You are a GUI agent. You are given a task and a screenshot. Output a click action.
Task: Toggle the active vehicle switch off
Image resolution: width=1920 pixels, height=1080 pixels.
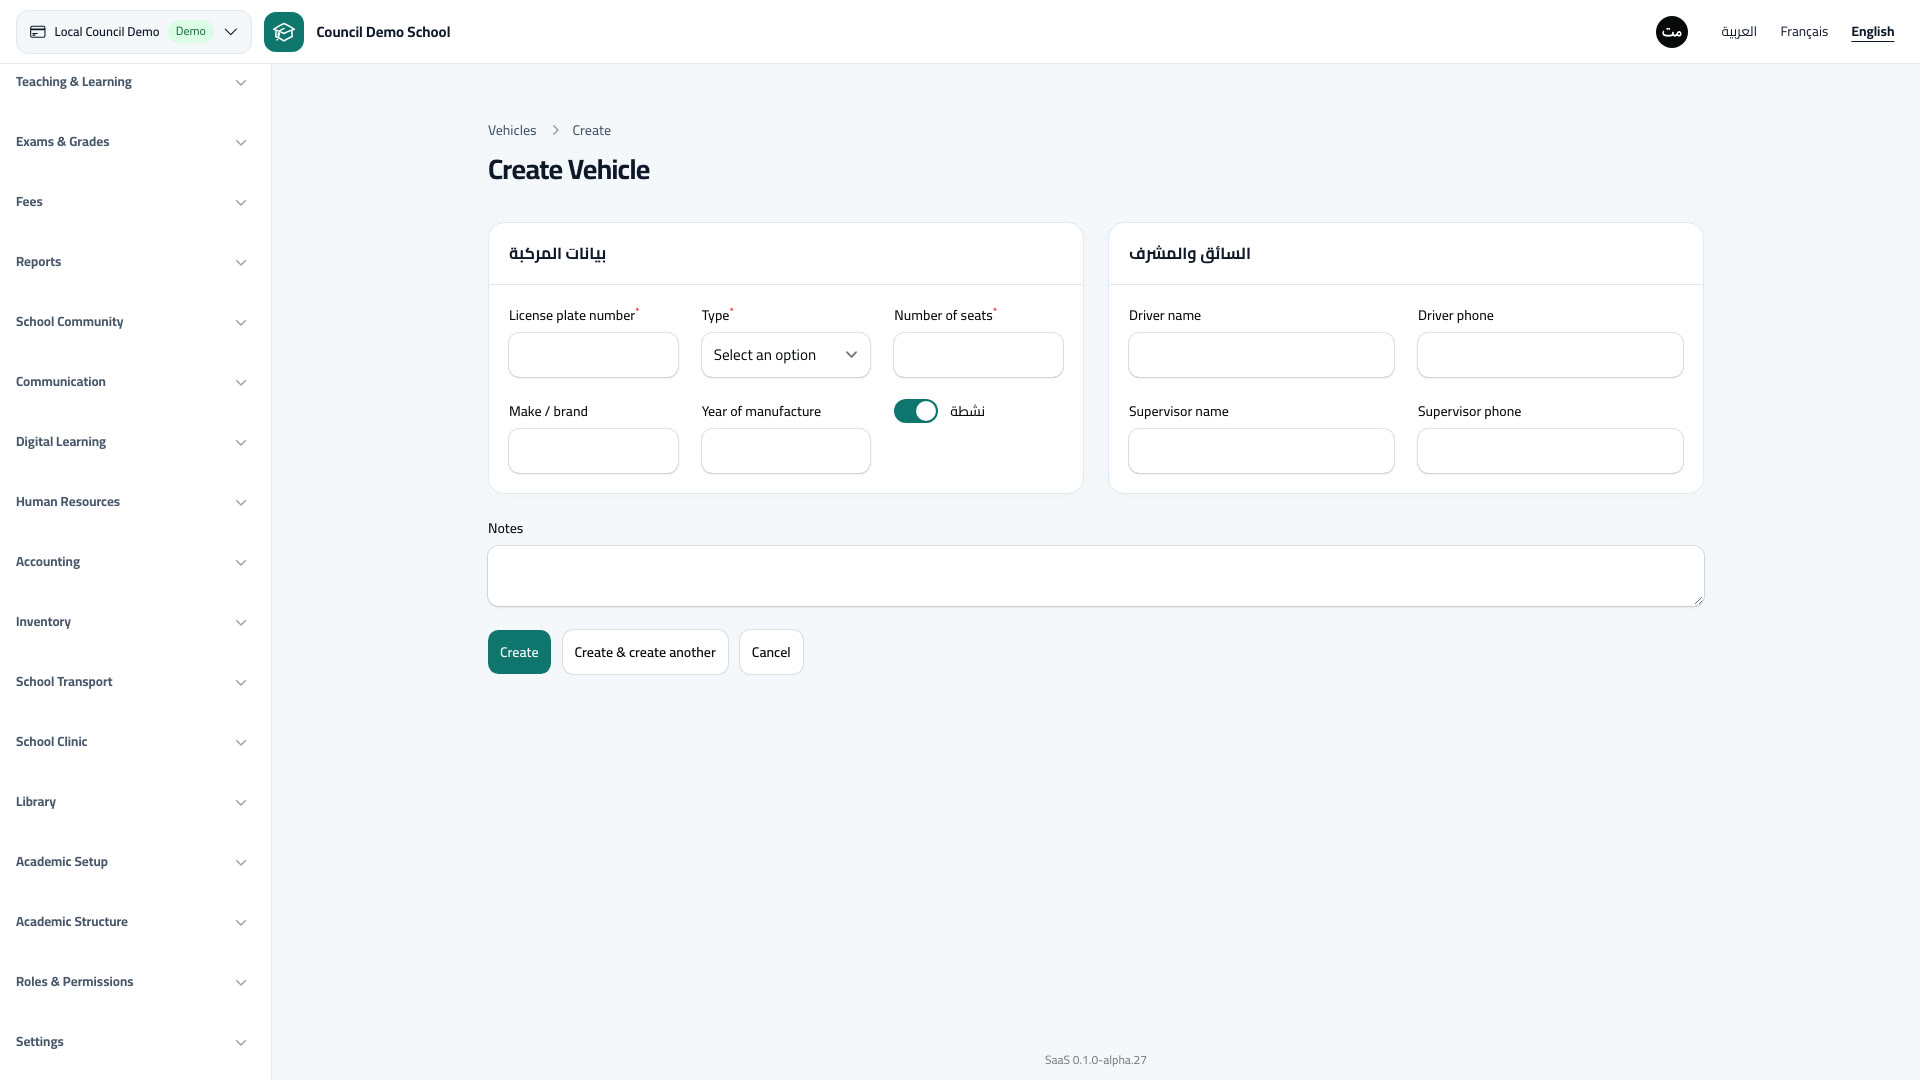click(x=916, y=411)
